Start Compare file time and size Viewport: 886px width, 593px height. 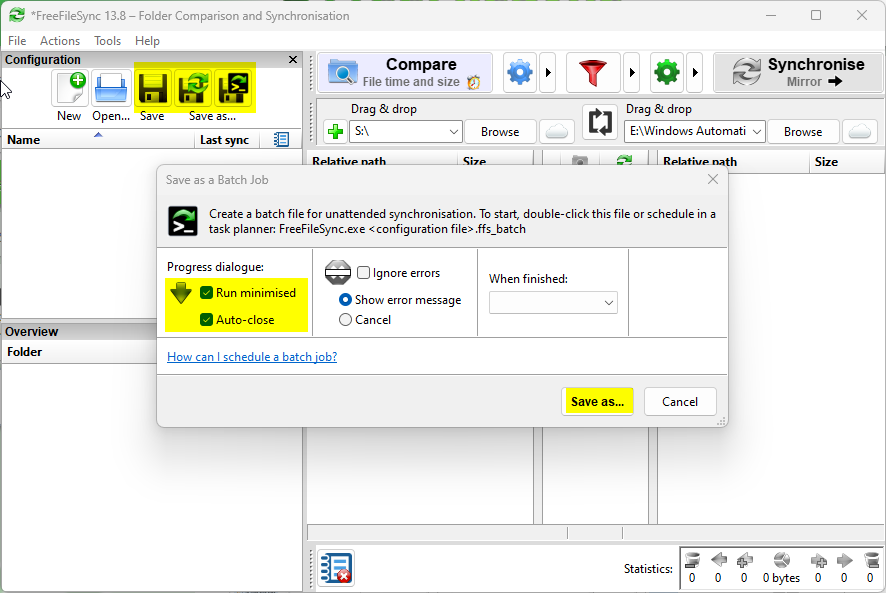coord(405,72)
